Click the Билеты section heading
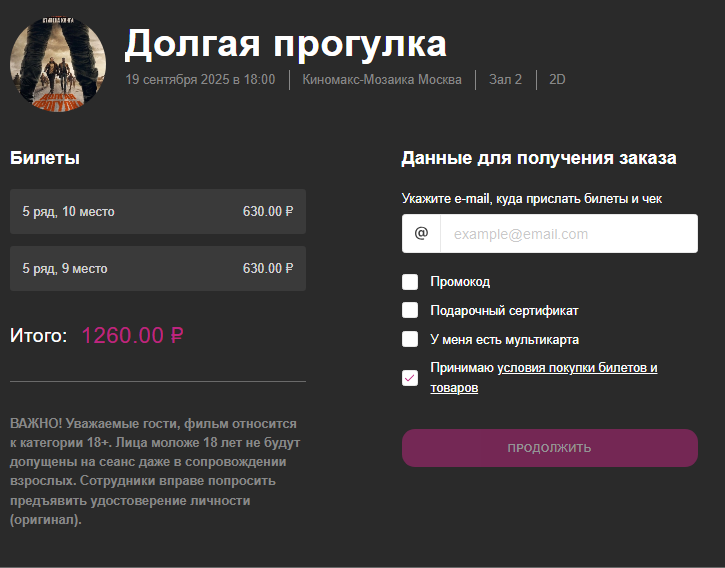Image resolution: width=725 pixels, height=568 pixels. (x=45, y=158)
